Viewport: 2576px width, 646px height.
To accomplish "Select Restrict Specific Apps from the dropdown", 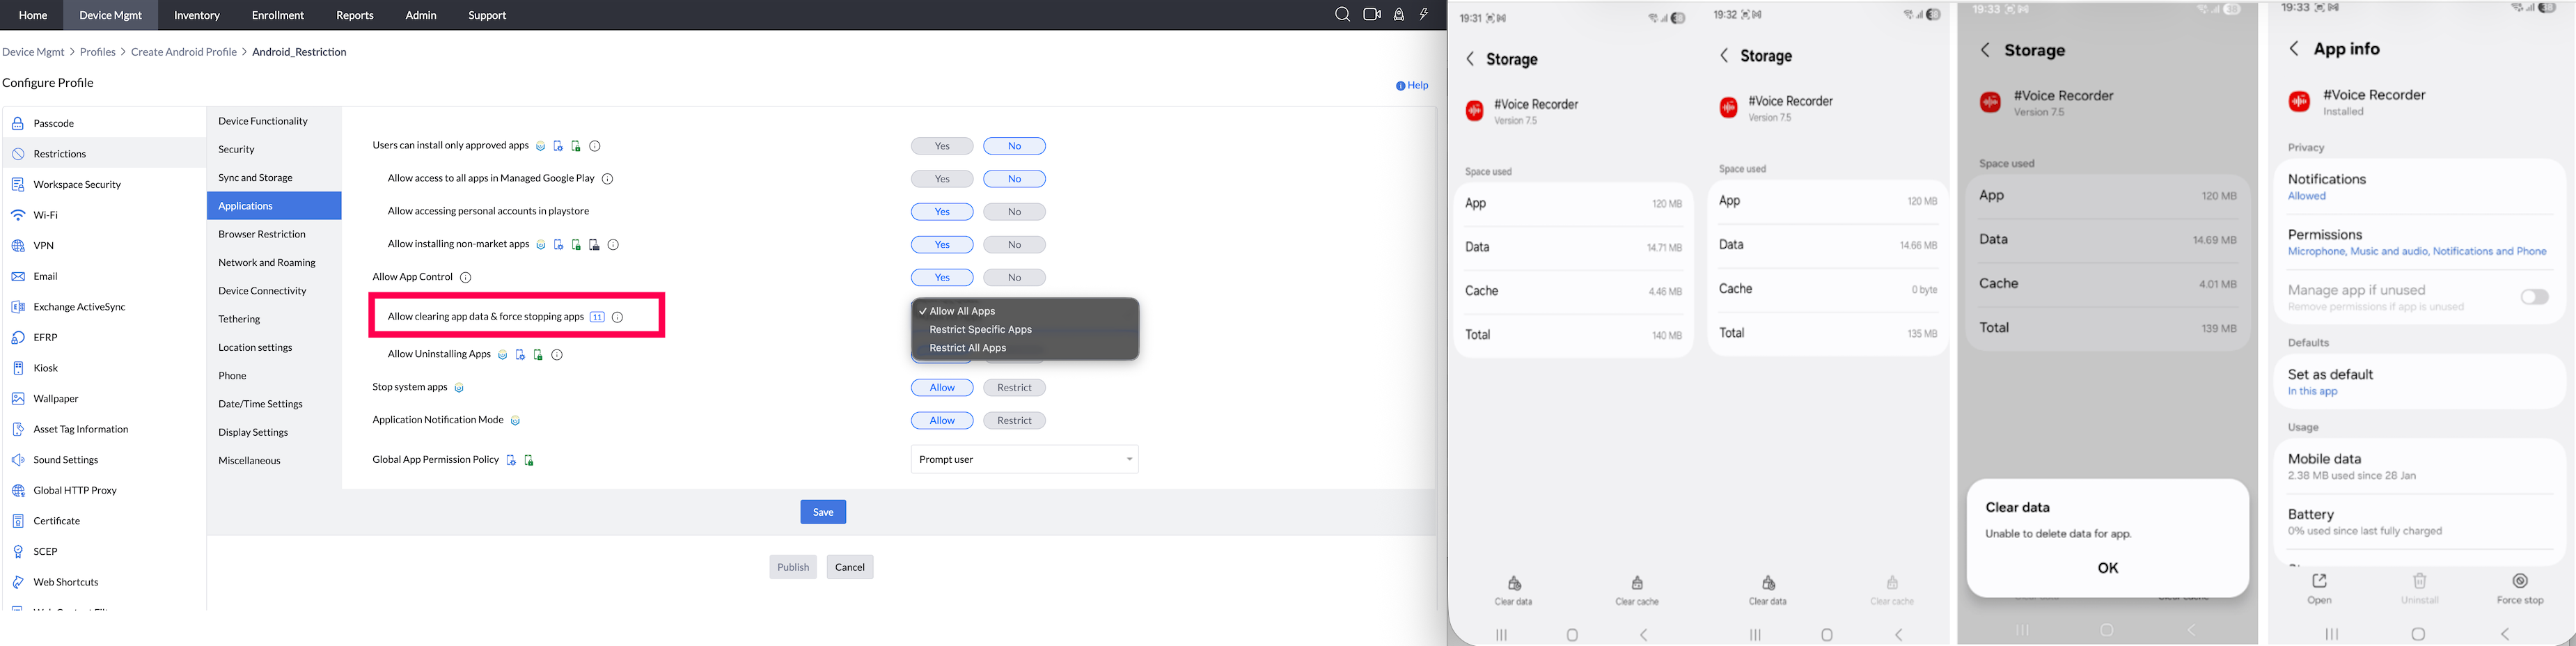I will tap(979, 329).
